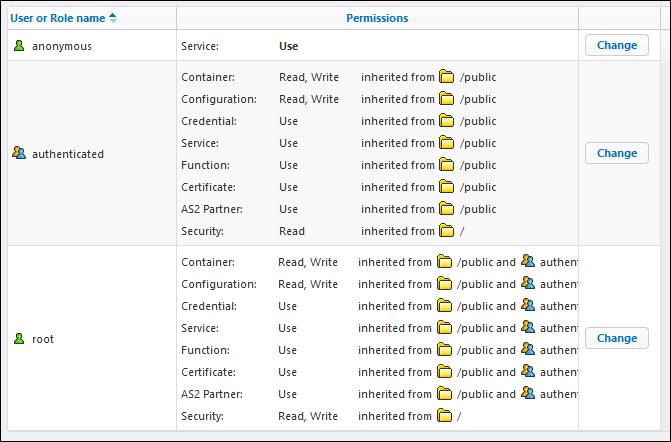The image size is (671, 442).
Task: Select the root user name
Action: coord(43,339)
